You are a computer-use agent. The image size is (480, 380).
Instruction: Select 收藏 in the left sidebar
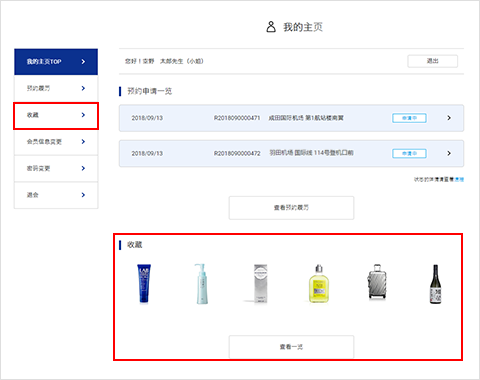(x=56, y=115)
